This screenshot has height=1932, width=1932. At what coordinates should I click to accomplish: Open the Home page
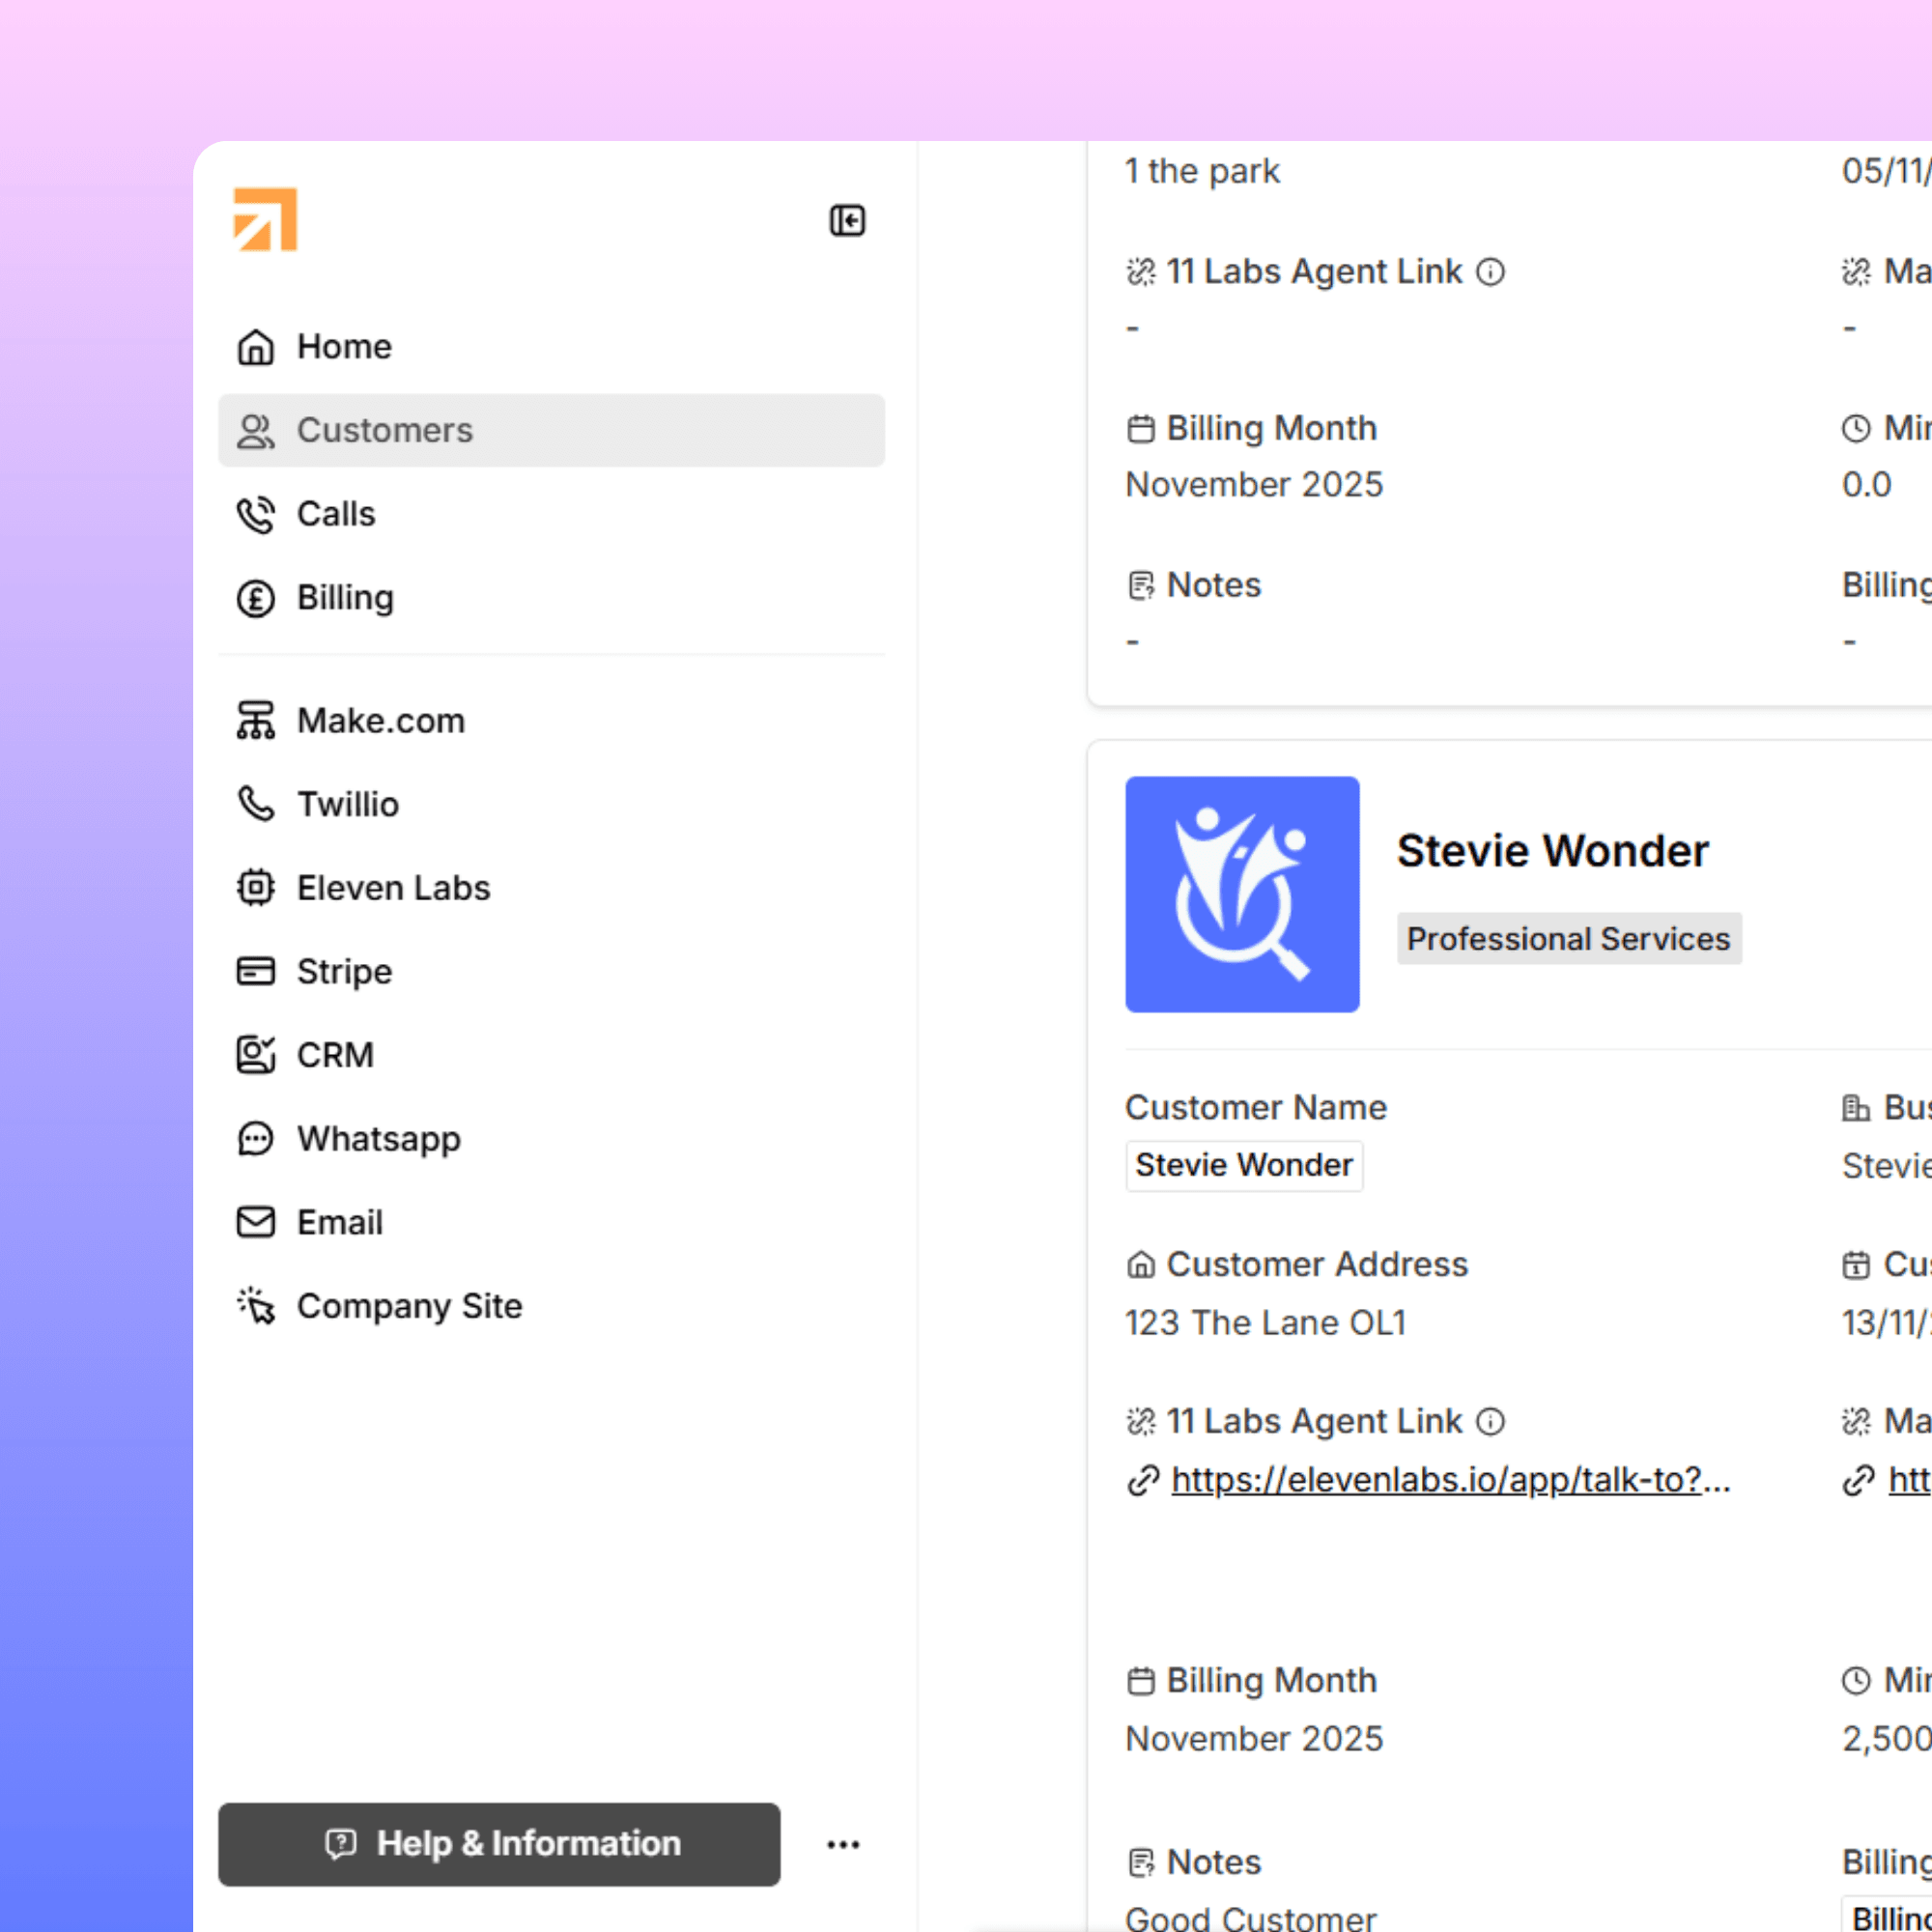click(343, 346)
